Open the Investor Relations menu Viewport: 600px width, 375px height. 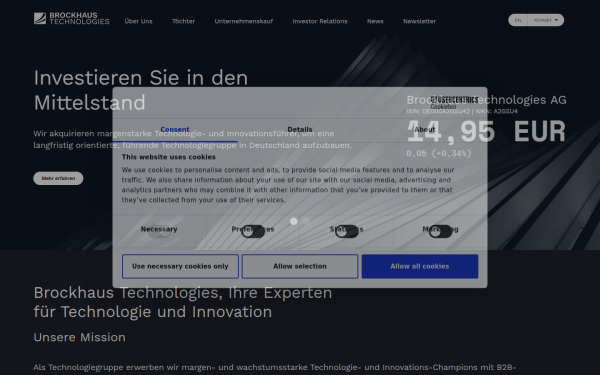320,21
